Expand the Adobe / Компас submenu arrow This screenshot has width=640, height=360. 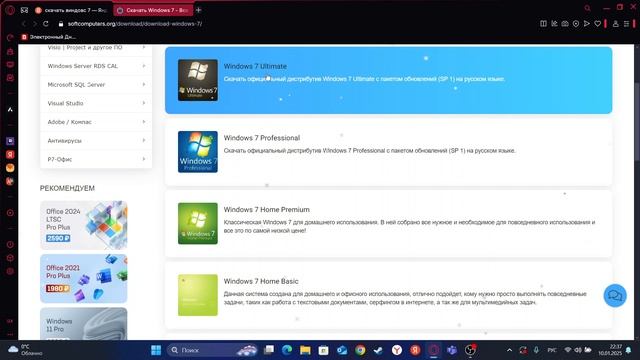[x=144, y=122]
